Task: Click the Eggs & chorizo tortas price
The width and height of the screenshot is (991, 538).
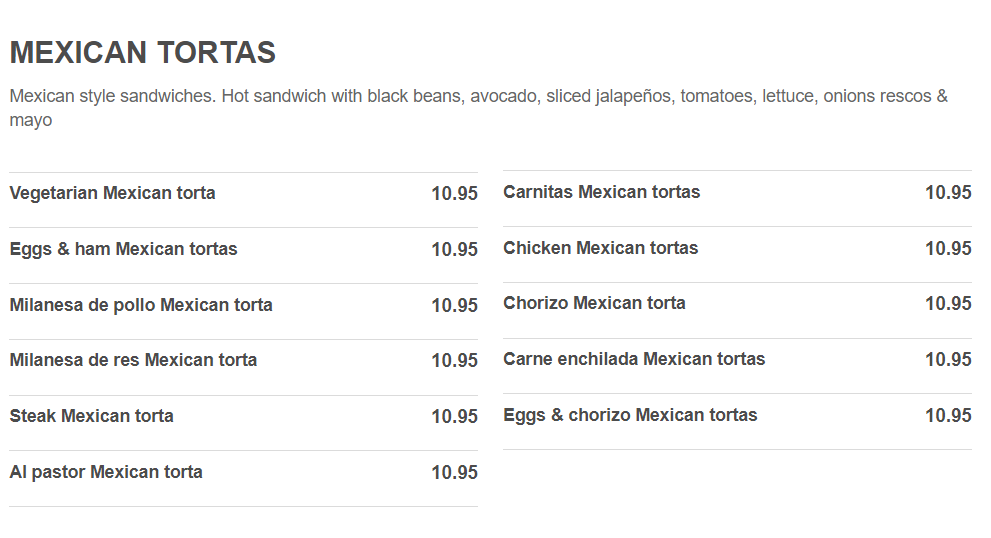Action: click(x=948, y=416)
